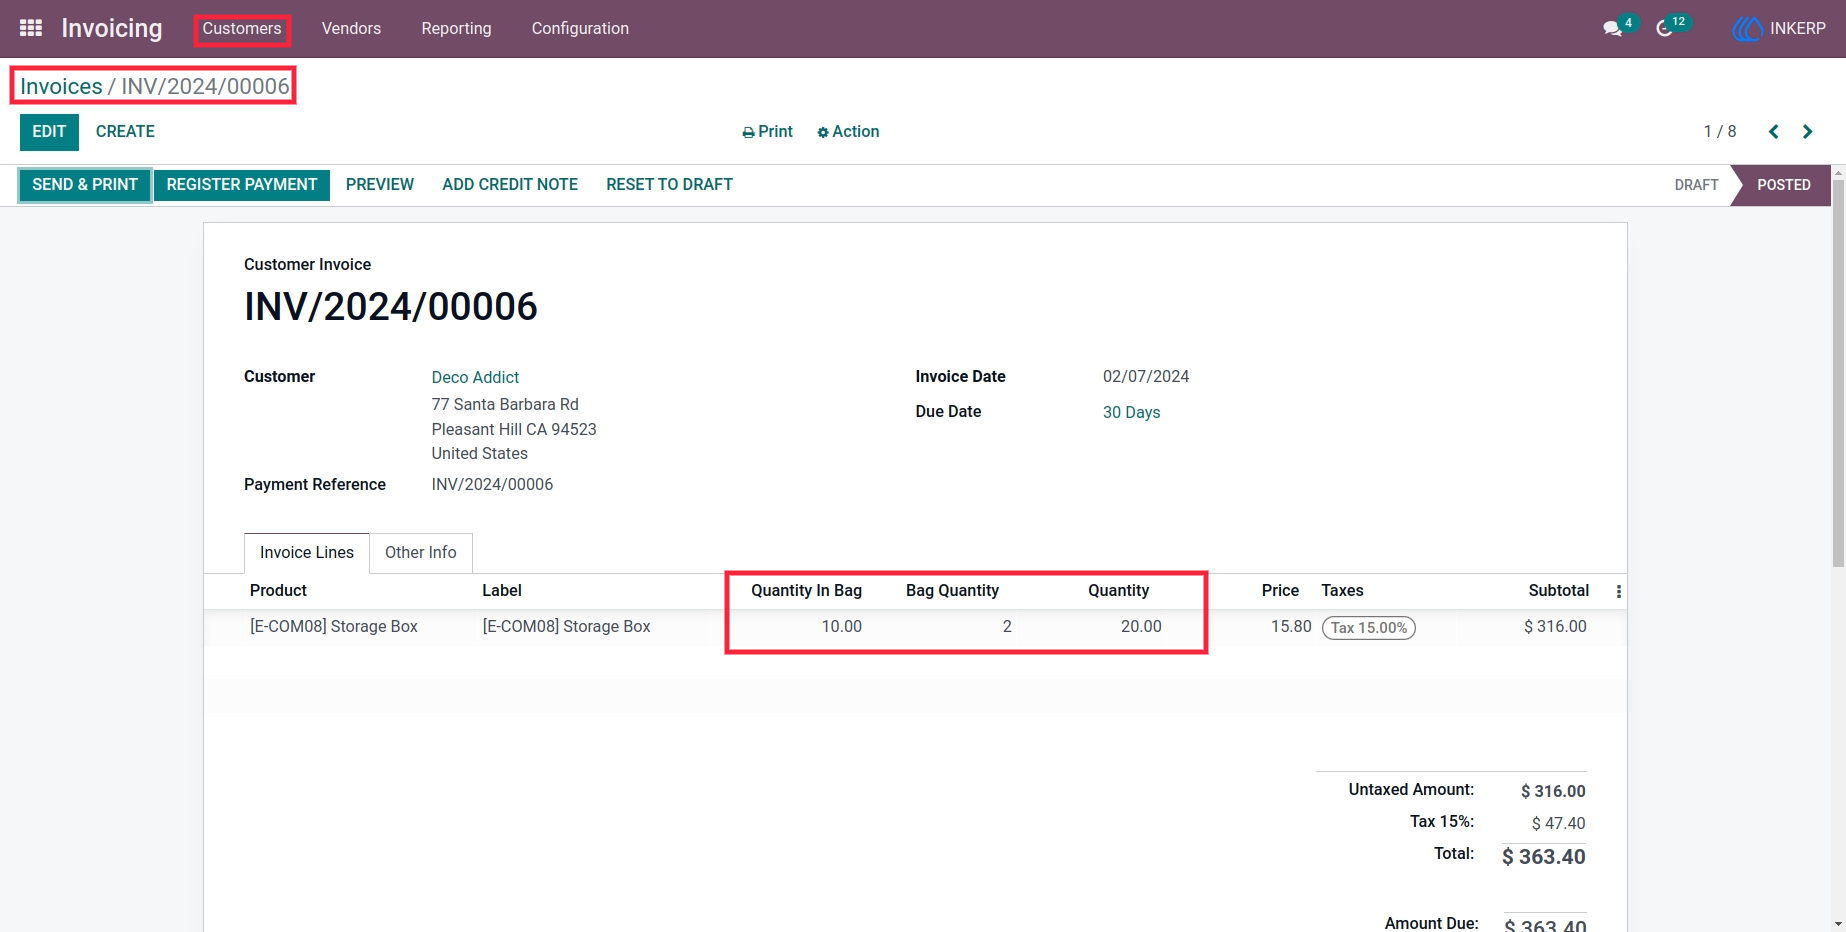Click the 20.00 quantity cell
This screenshot has width=1846, height=932.
tap(1141, 627)
